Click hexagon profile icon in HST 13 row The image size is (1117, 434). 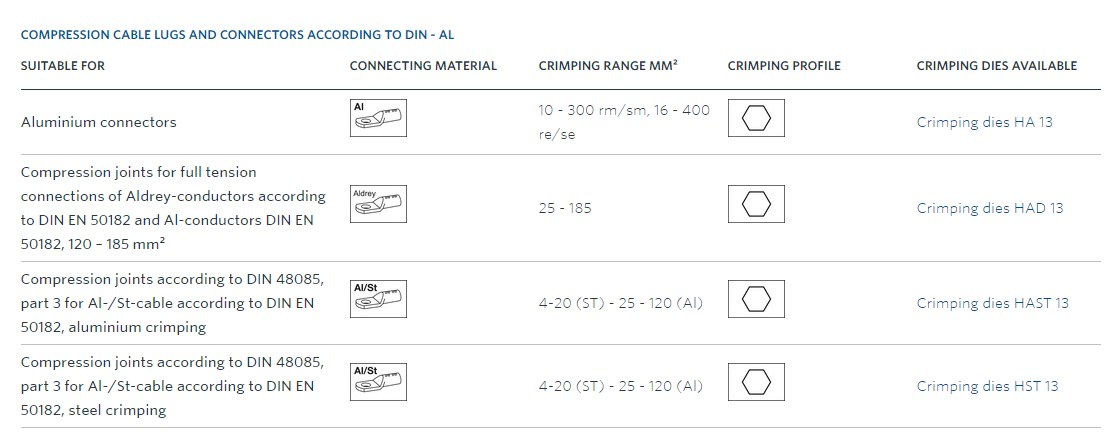tap(756, 382)
